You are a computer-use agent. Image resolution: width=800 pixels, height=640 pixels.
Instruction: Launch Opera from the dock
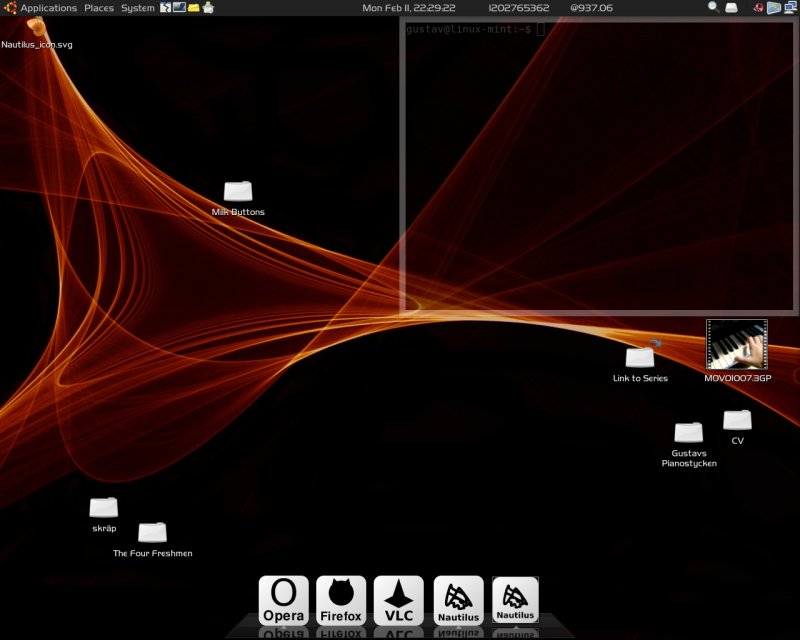(x=284, y=601)
